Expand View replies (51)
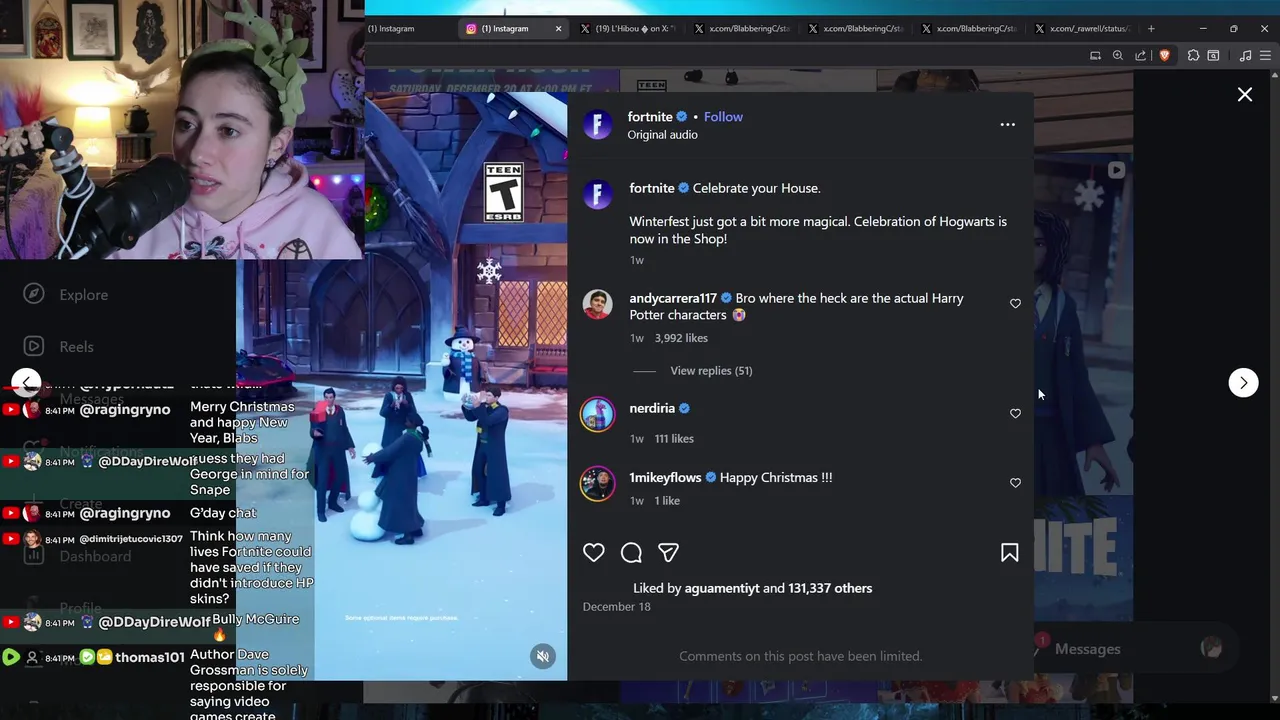 pos(711,371)
